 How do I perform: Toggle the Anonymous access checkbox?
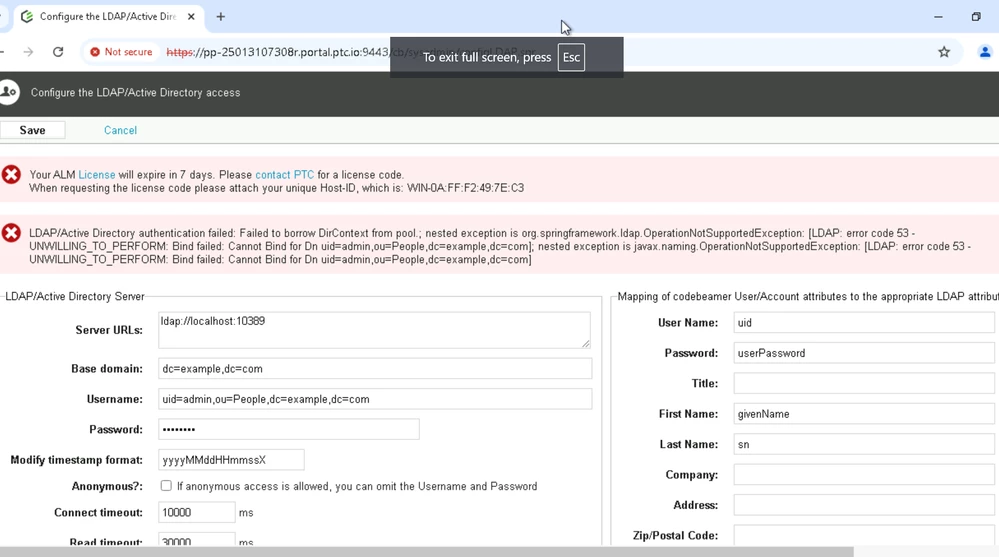coord(166,486)
